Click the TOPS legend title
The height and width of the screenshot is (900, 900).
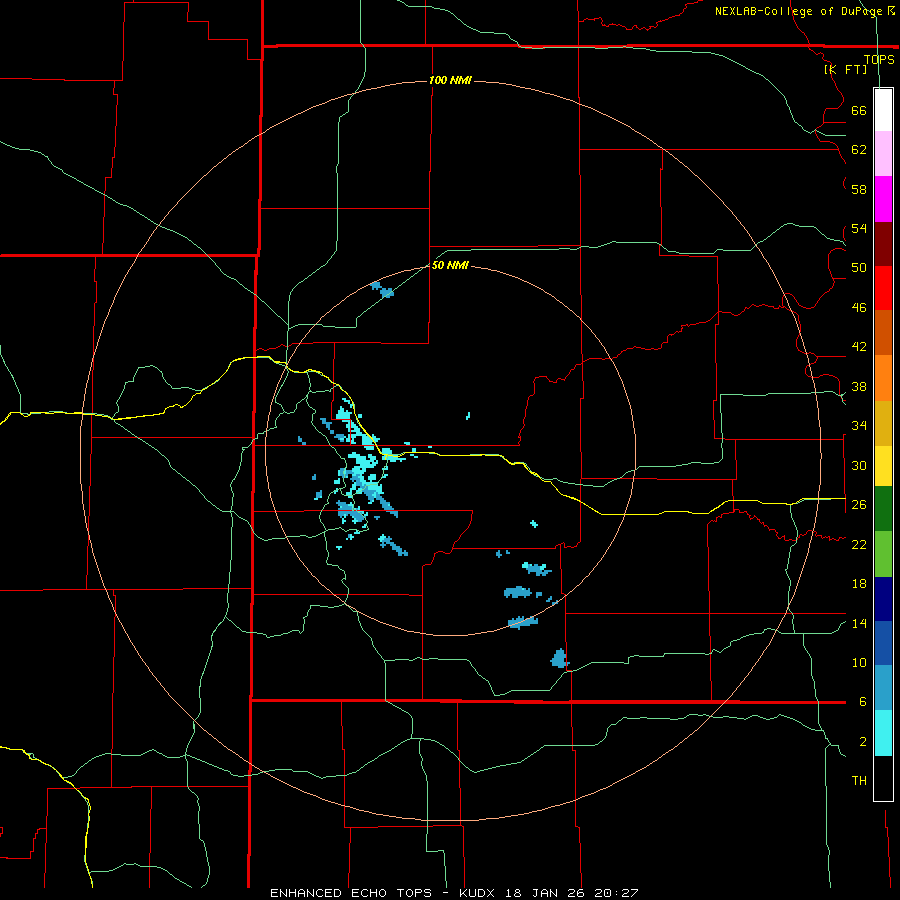pyautogui.click(x=879, y=60)
